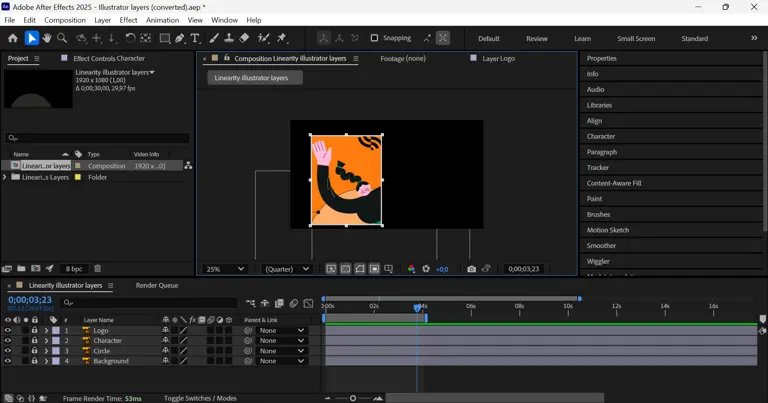Expand the Lineari..s Layers folder
The image size is (768, 403).
pos(5,177)
